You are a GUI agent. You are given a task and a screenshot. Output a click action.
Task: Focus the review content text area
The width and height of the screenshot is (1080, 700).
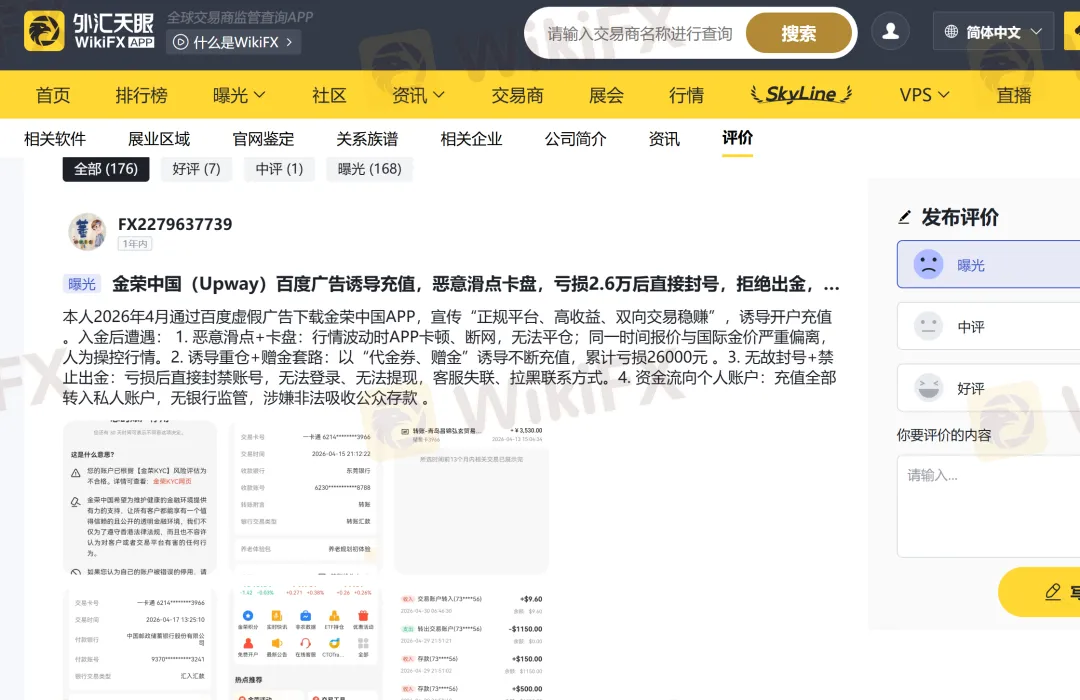coord(988,506)
